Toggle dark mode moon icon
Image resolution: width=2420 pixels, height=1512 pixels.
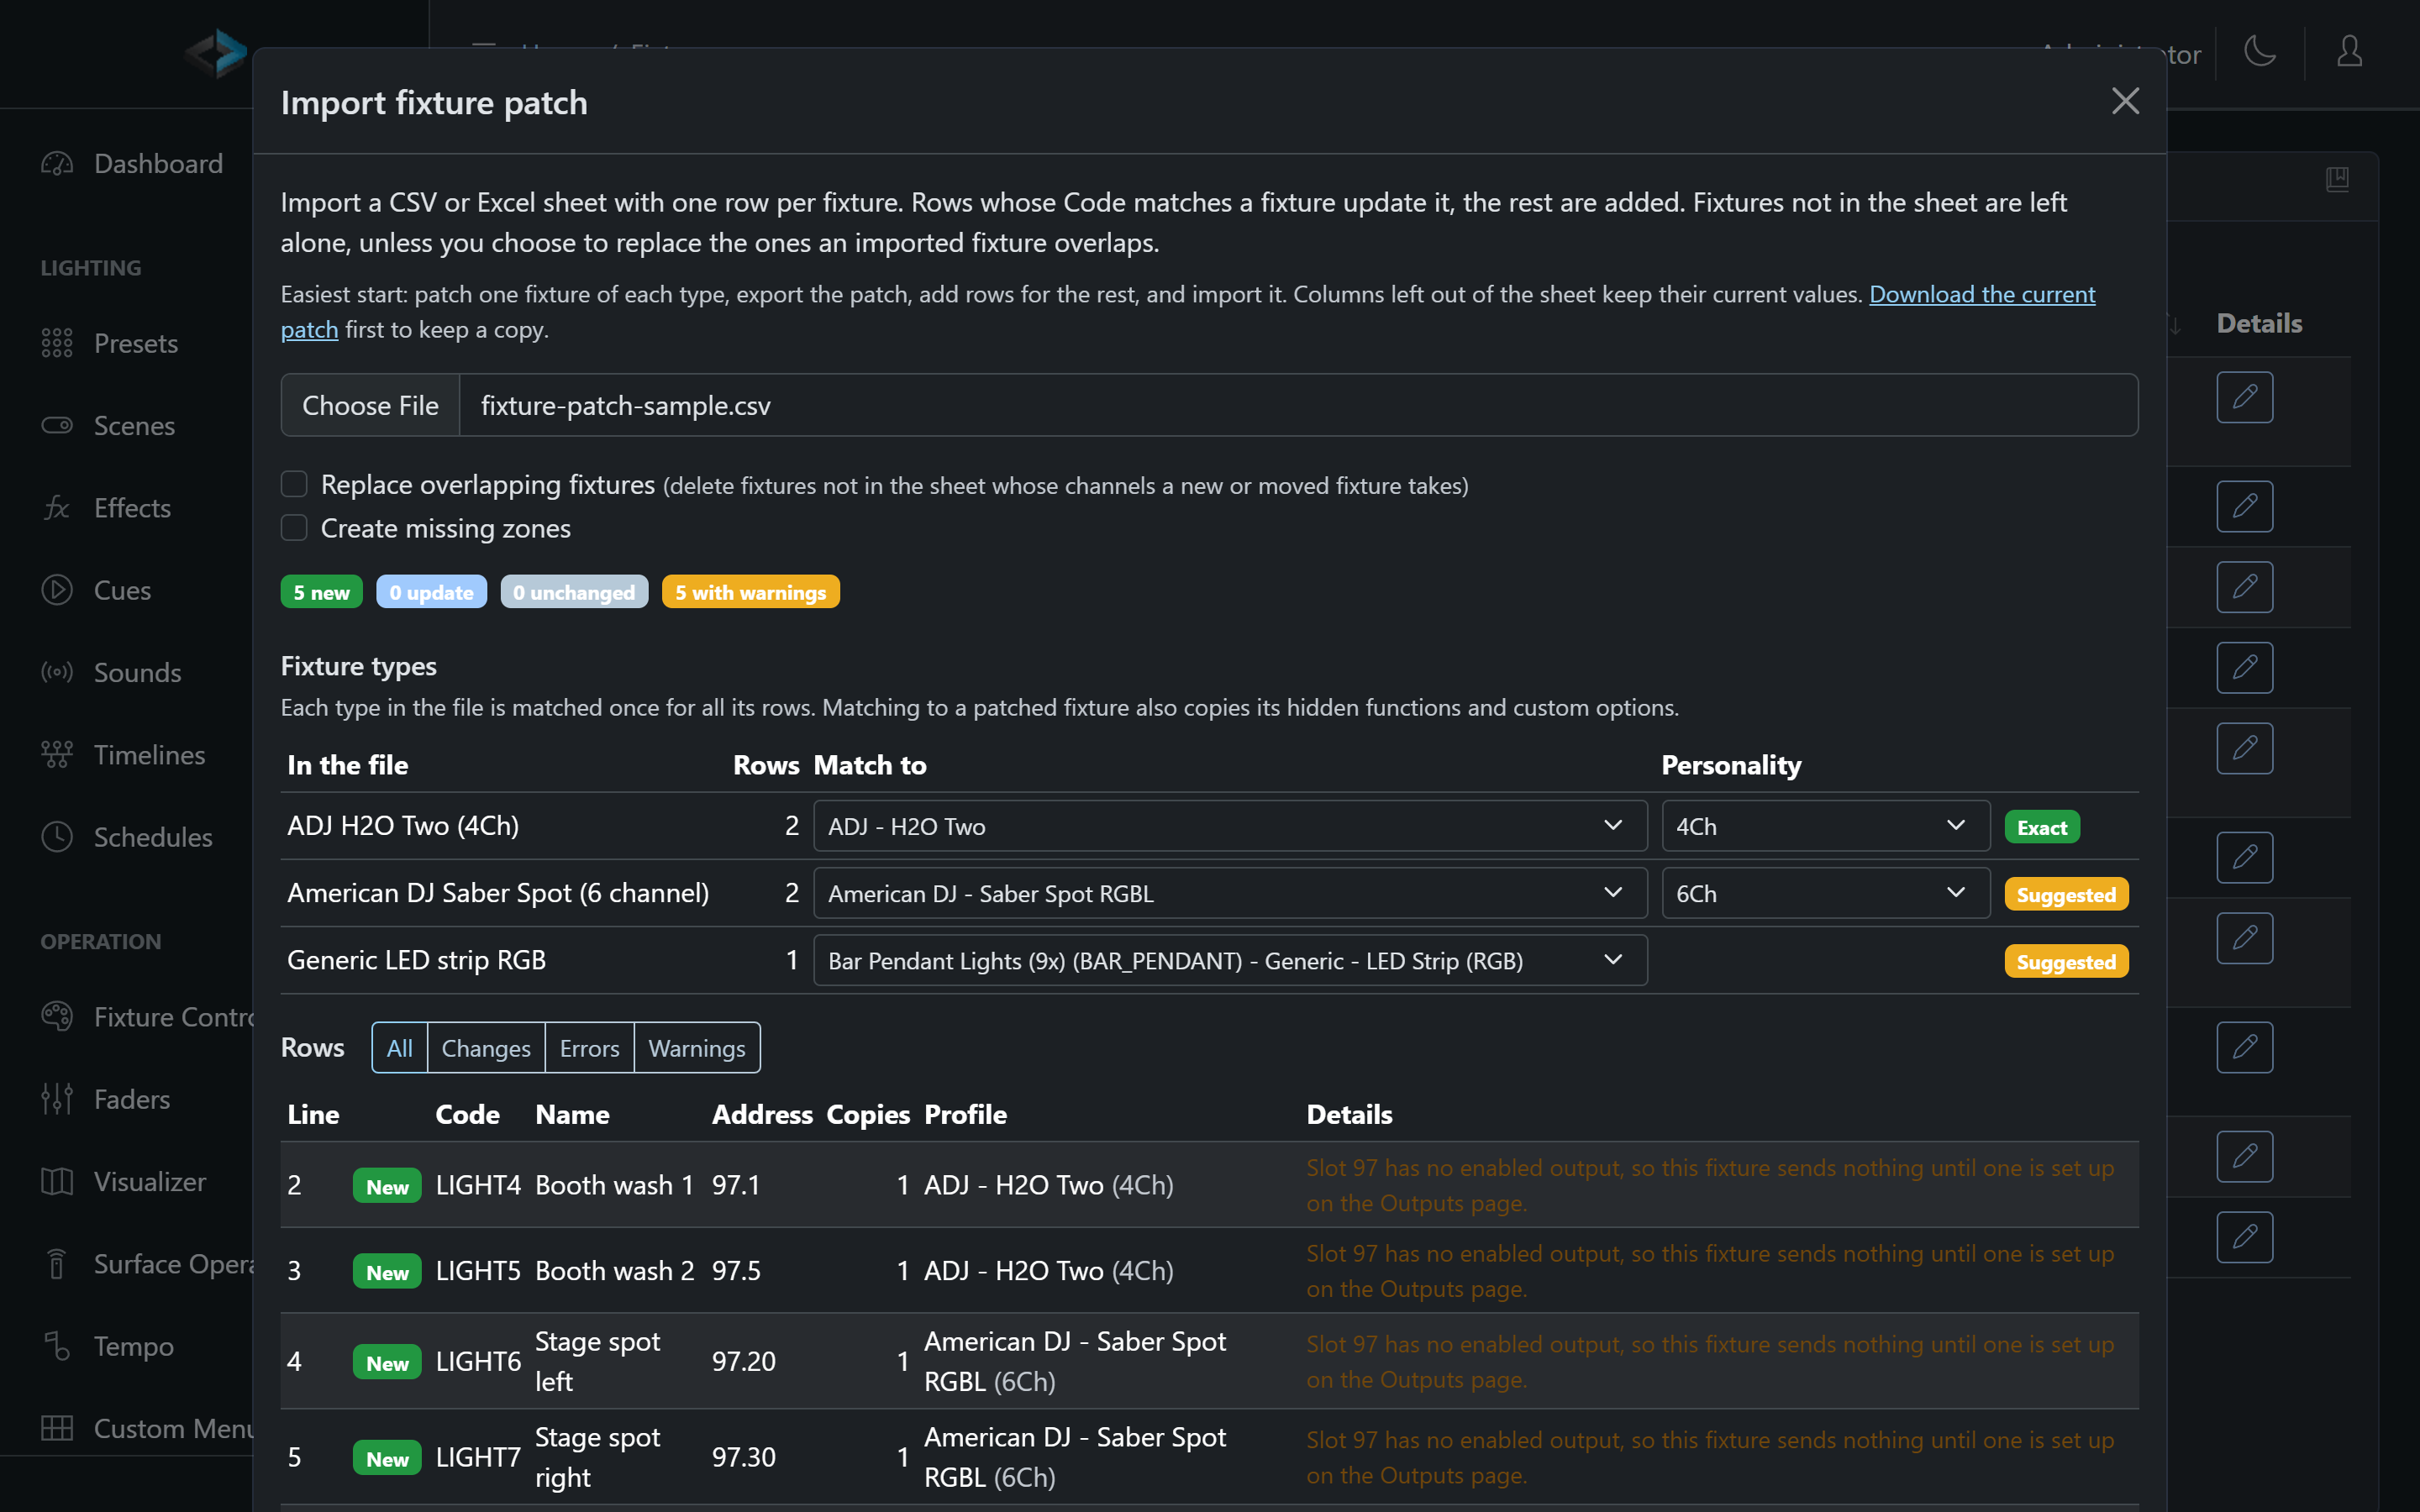click(x=2260, y=51)
